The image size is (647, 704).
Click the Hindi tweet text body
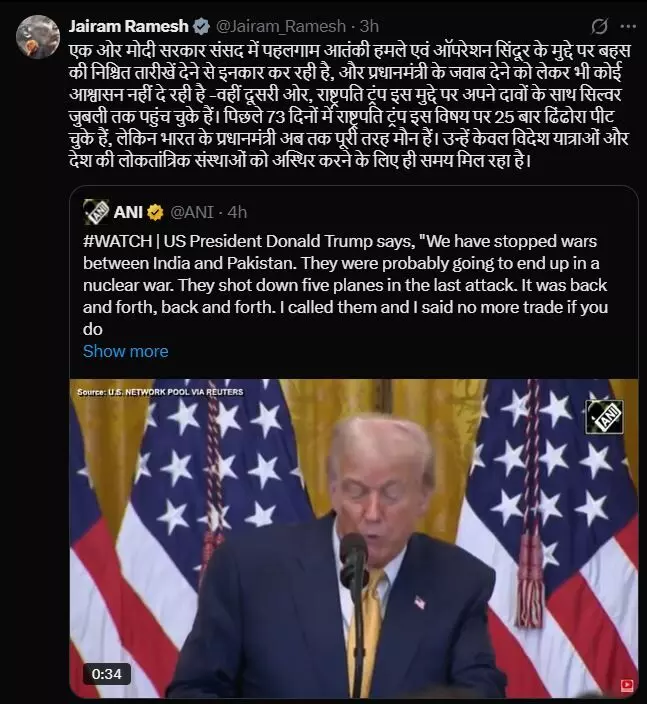349,106
